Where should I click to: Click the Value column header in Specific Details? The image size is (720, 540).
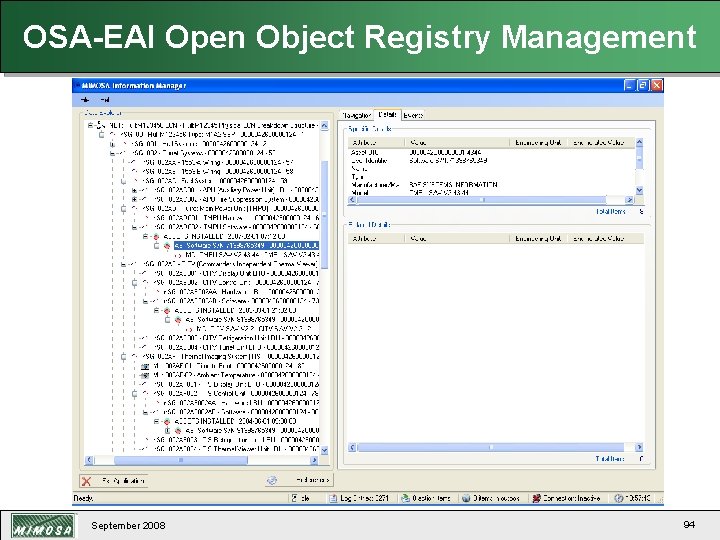tap(457, 142)
